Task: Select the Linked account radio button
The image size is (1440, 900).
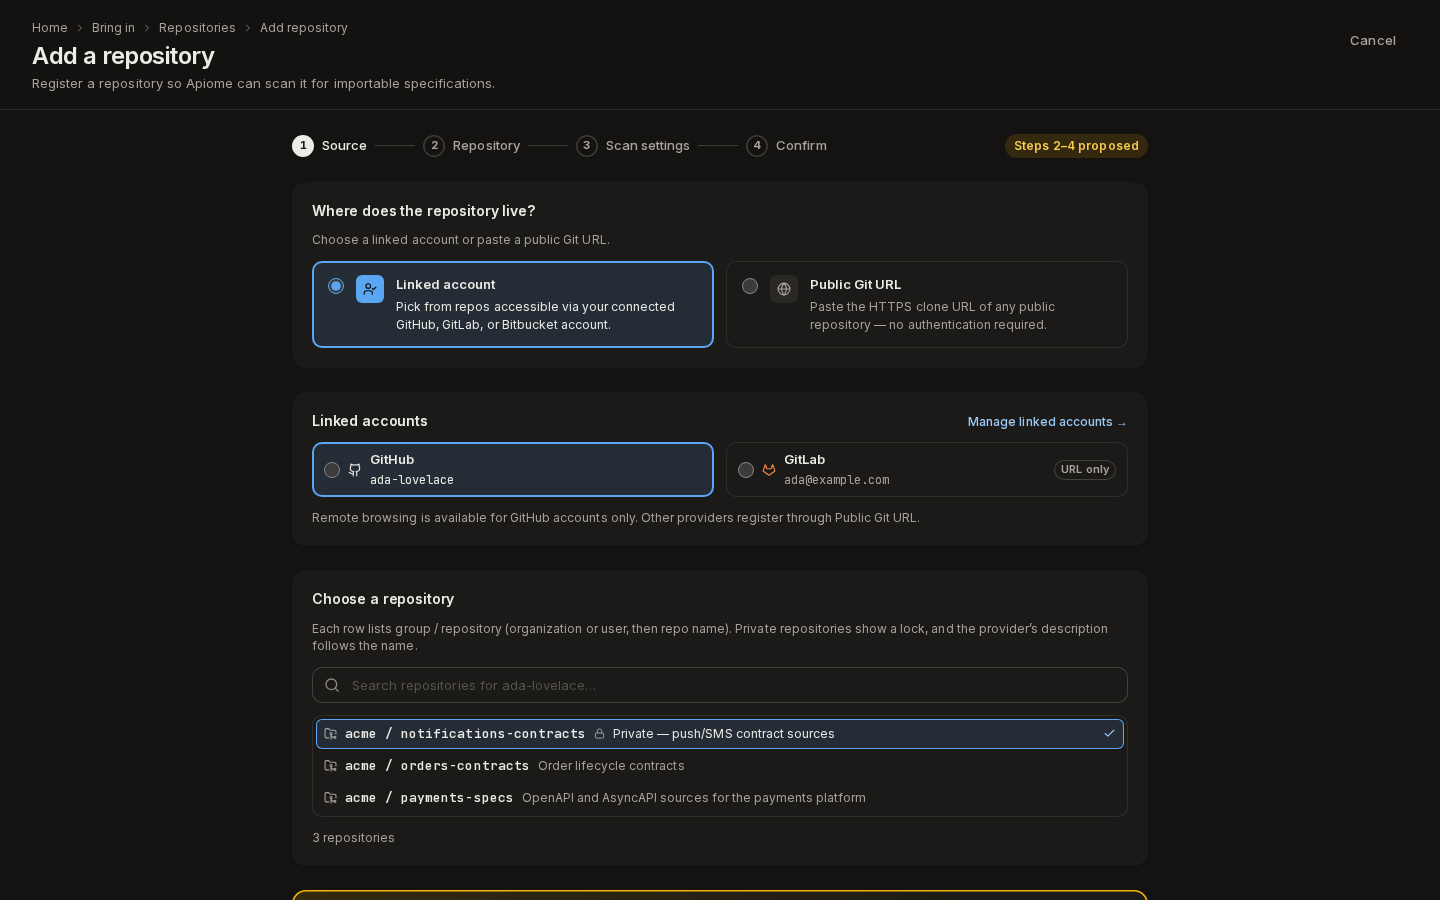Action: [336, 286]
